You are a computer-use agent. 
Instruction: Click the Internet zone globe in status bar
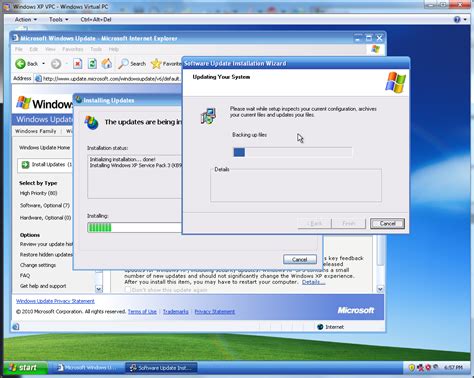pyautogui.click(x=320, y=327)
